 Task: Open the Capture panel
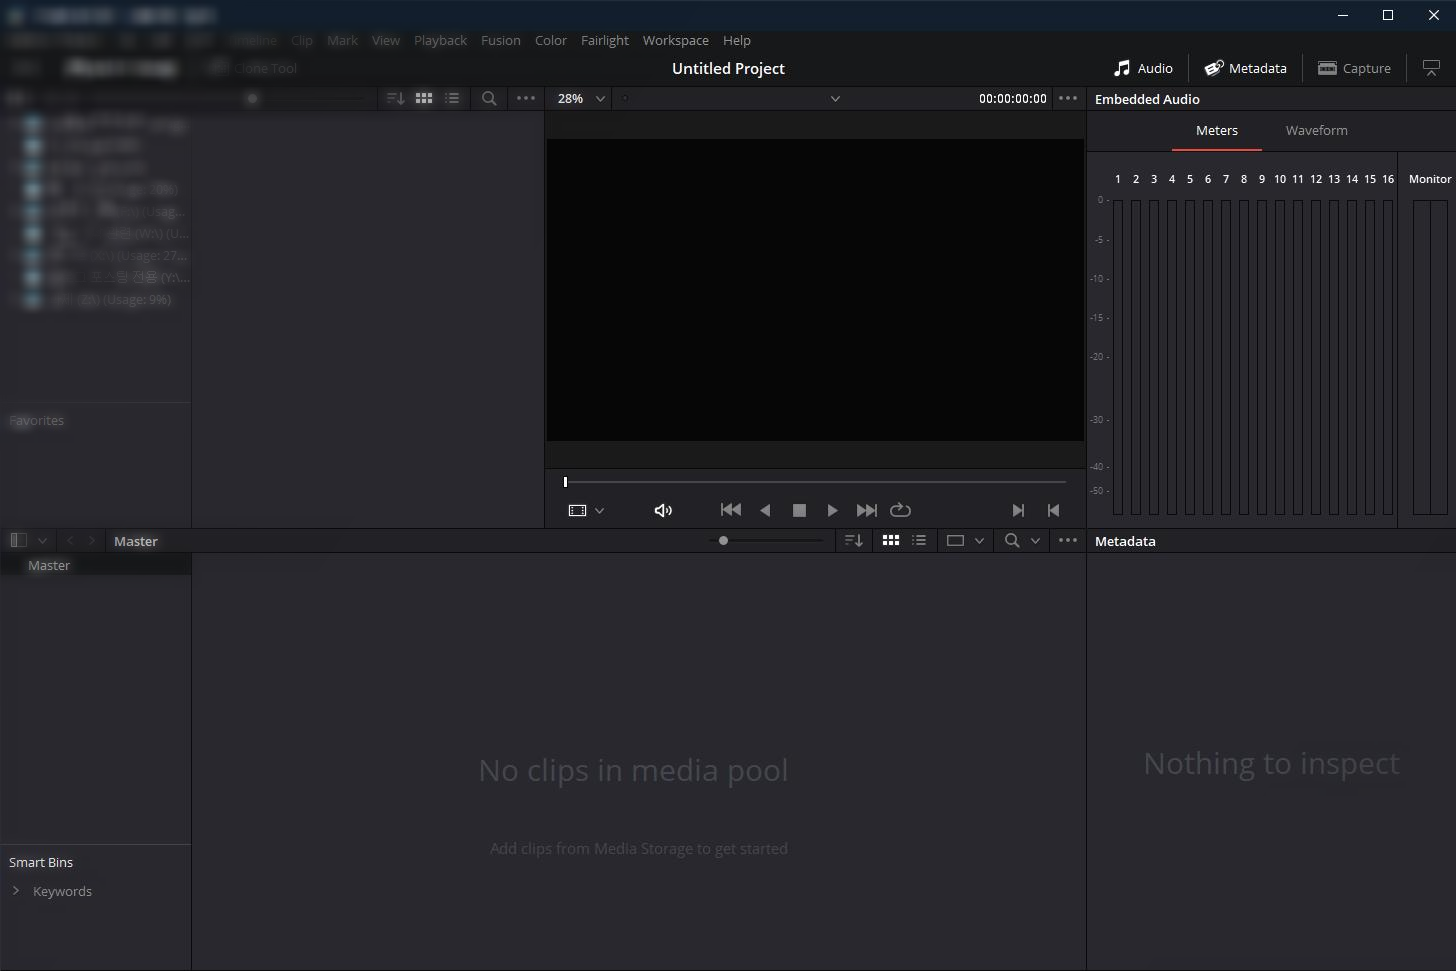coord(1354,68)
